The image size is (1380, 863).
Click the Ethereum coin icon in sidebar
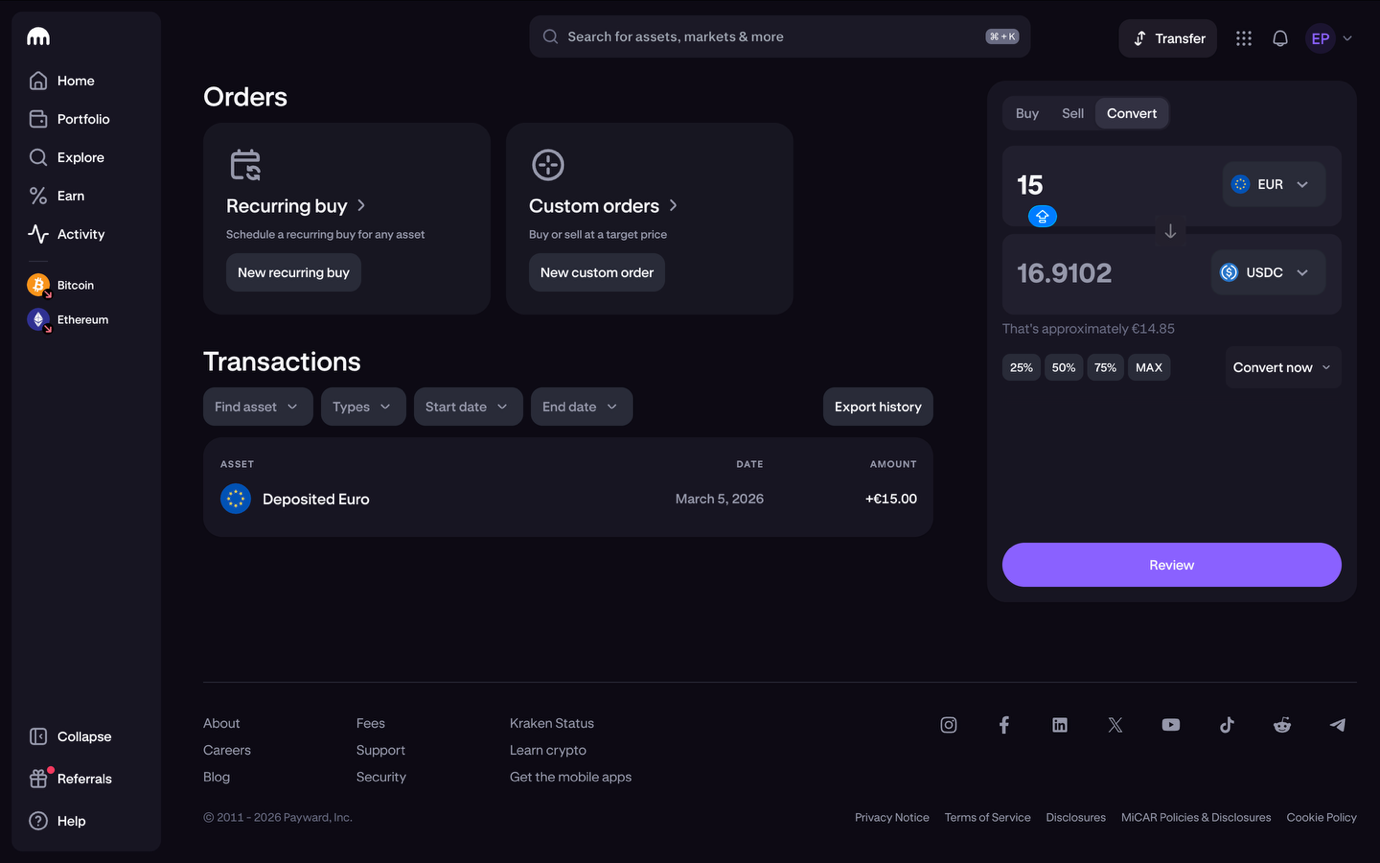[x=38, y=320]
